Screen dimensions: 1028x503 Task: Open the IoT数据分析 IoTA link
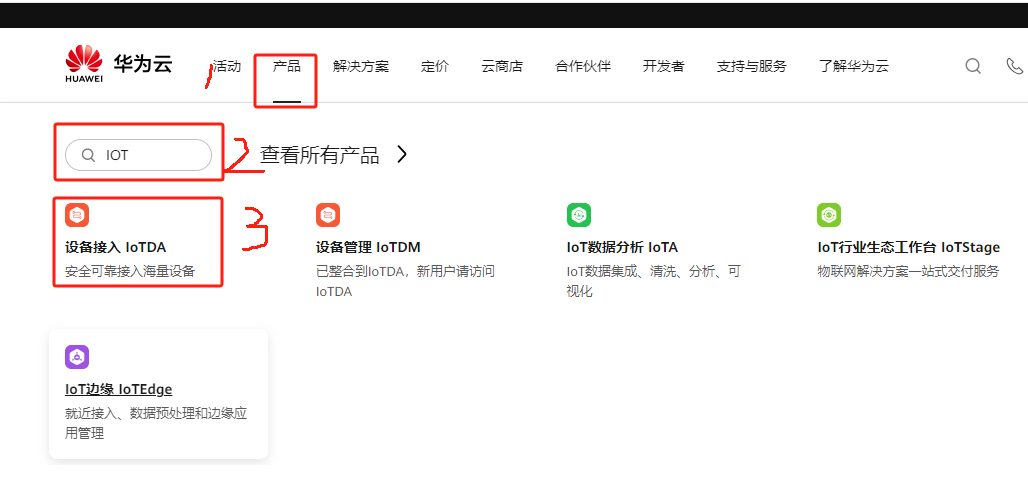pyautogui.click(x=622, y=247)
